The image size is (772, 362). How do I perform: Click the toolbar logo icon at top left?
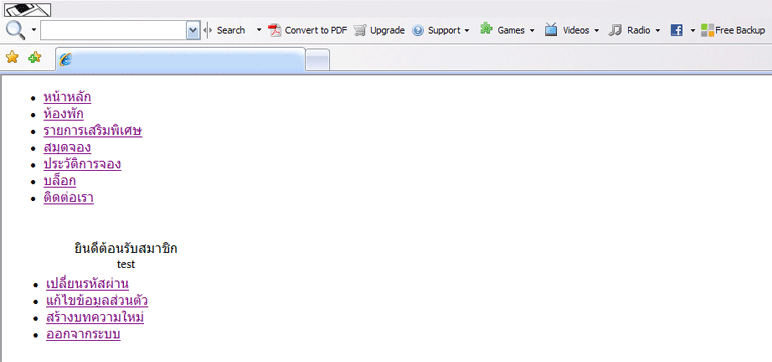pyautogui.click(x=28, y=9)
